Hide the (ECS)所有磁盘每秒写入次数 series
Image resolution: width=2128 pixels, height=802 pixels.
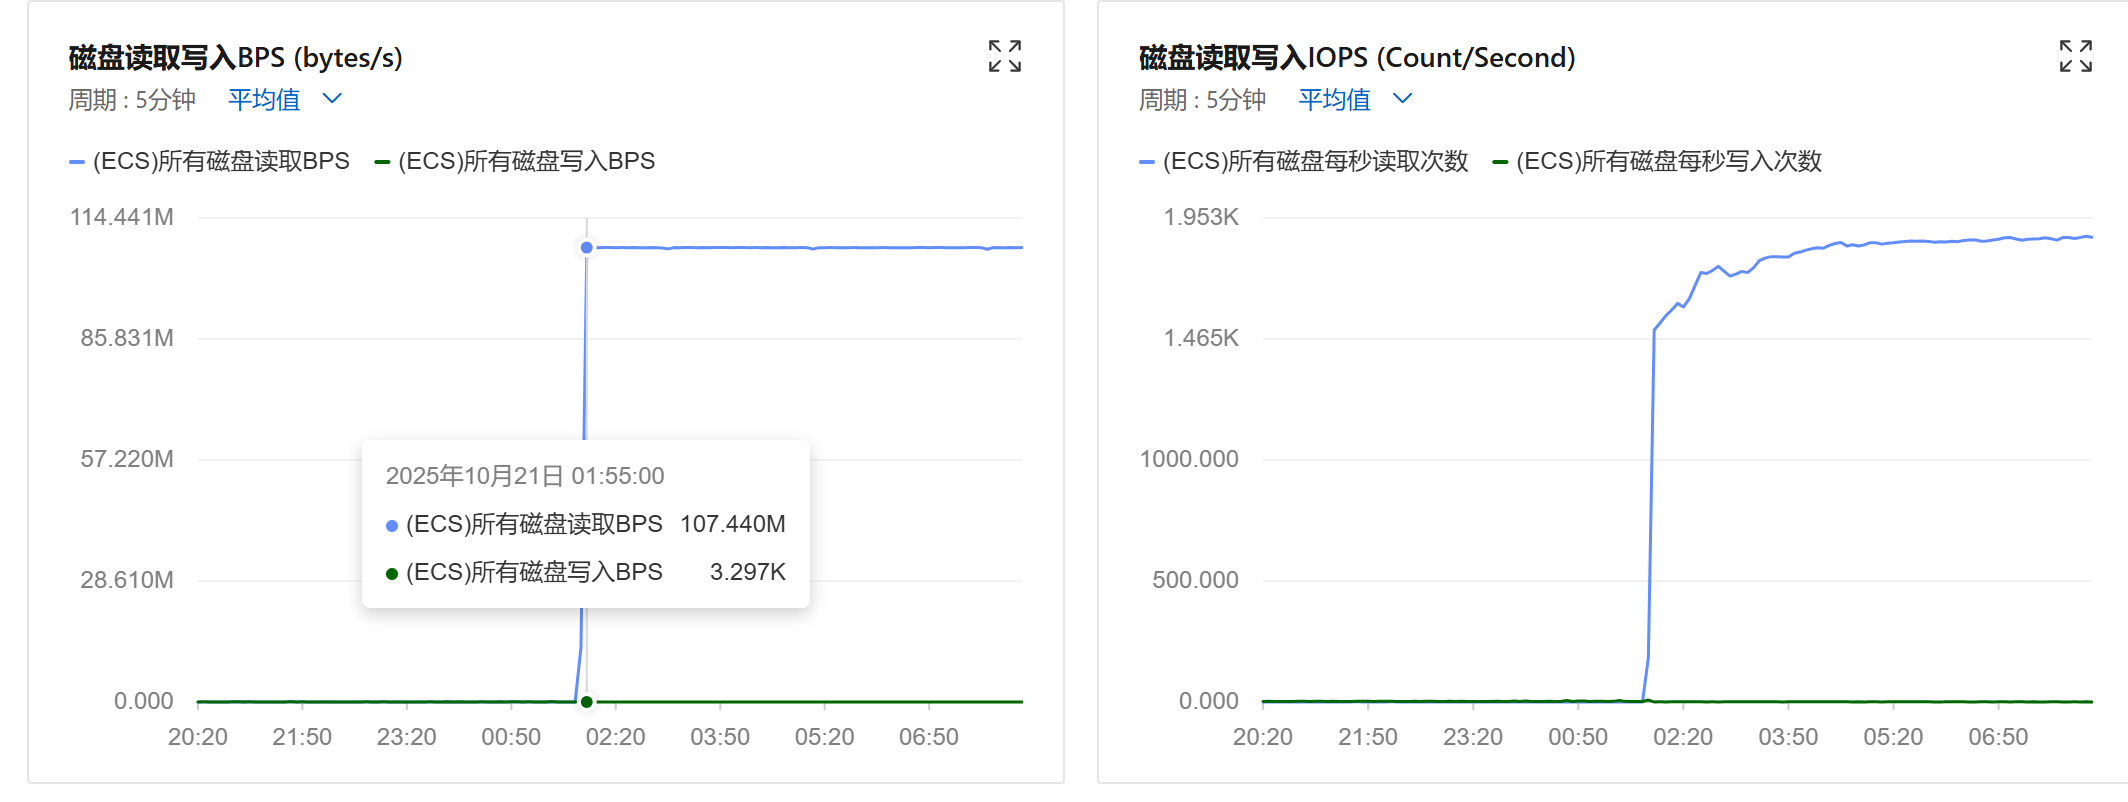click(x=1668, y=161)
